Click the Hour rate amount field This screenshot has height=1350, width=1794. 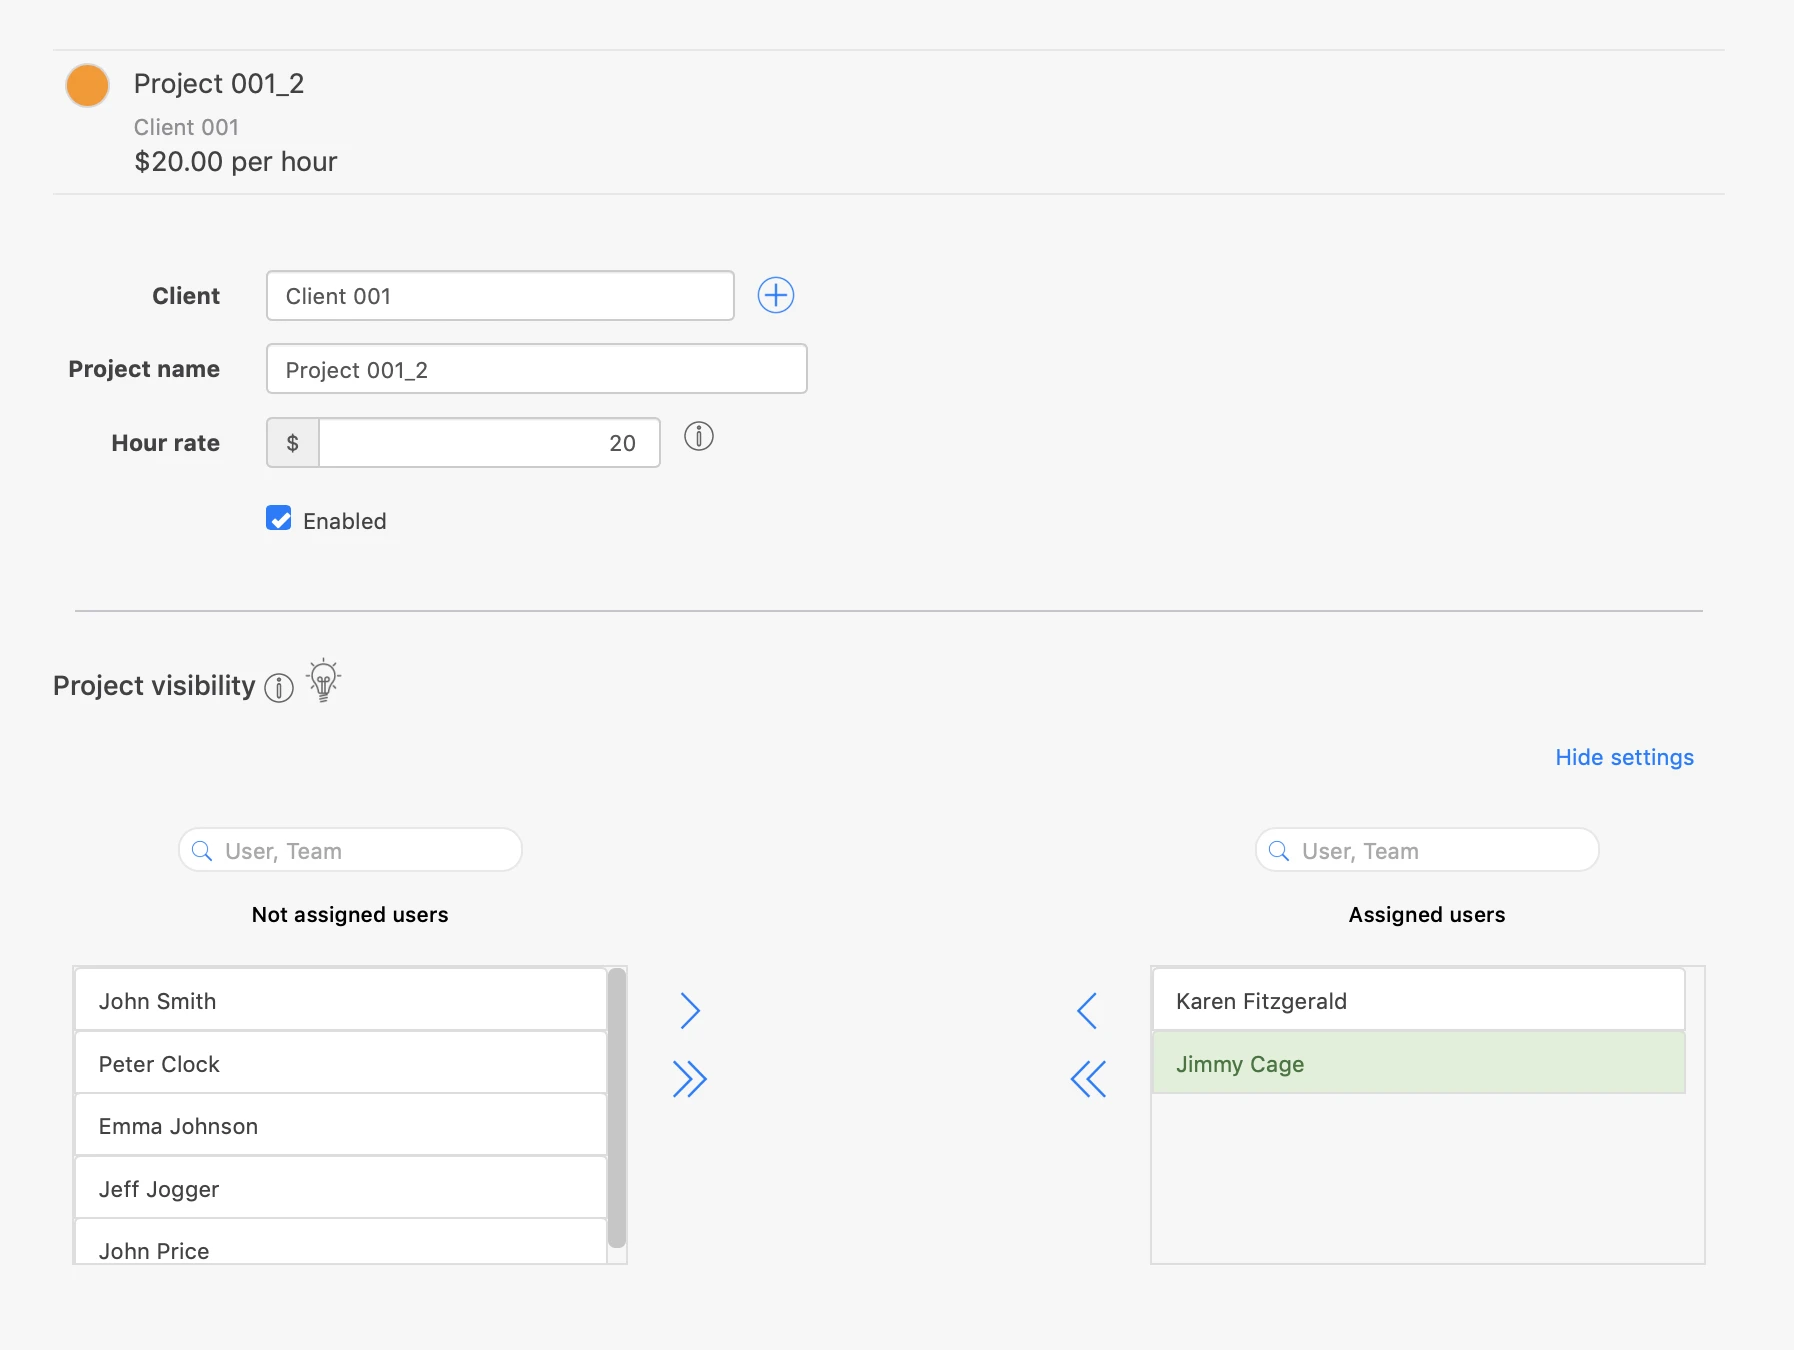tap(488, 443)
